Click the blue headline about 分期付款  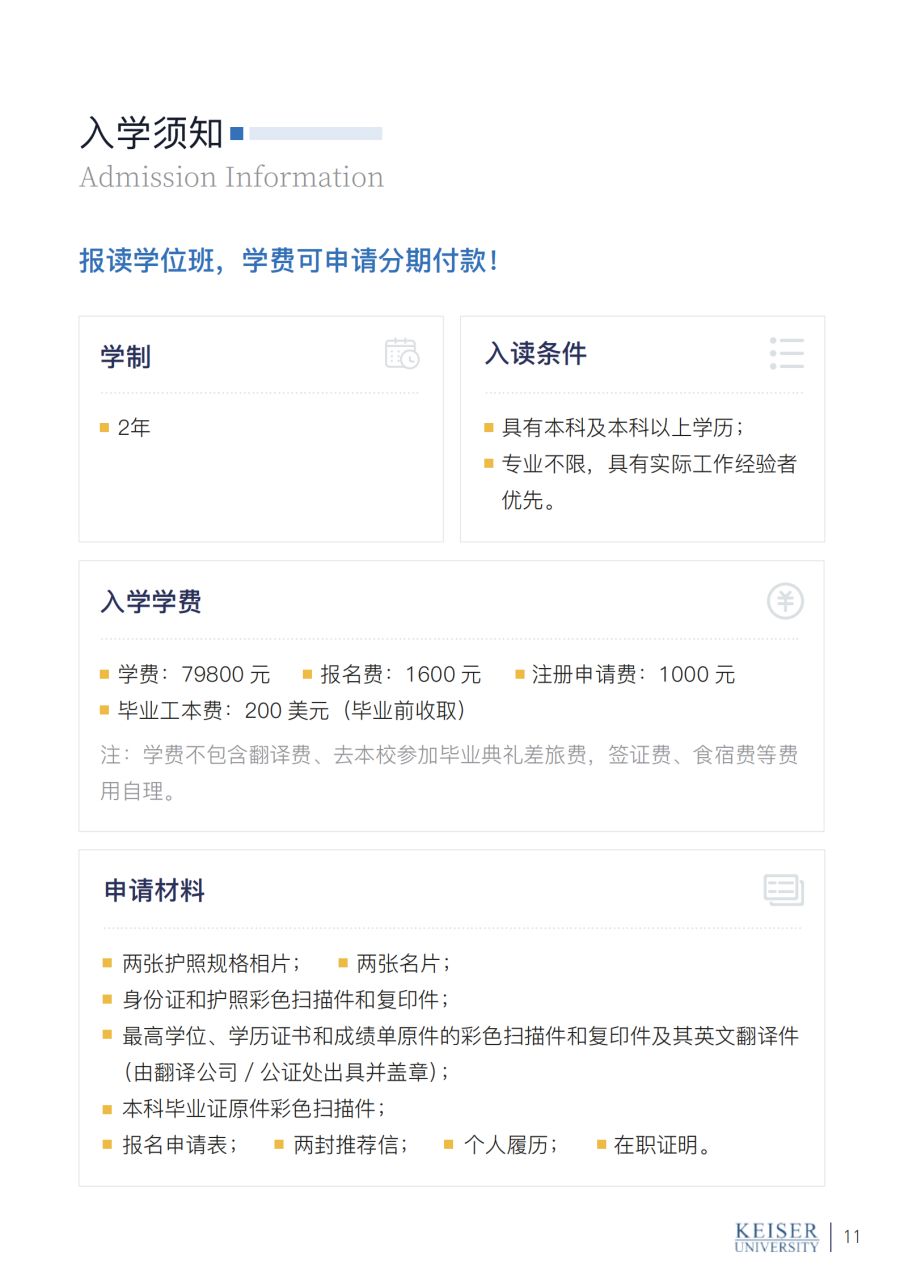[289, 261]
